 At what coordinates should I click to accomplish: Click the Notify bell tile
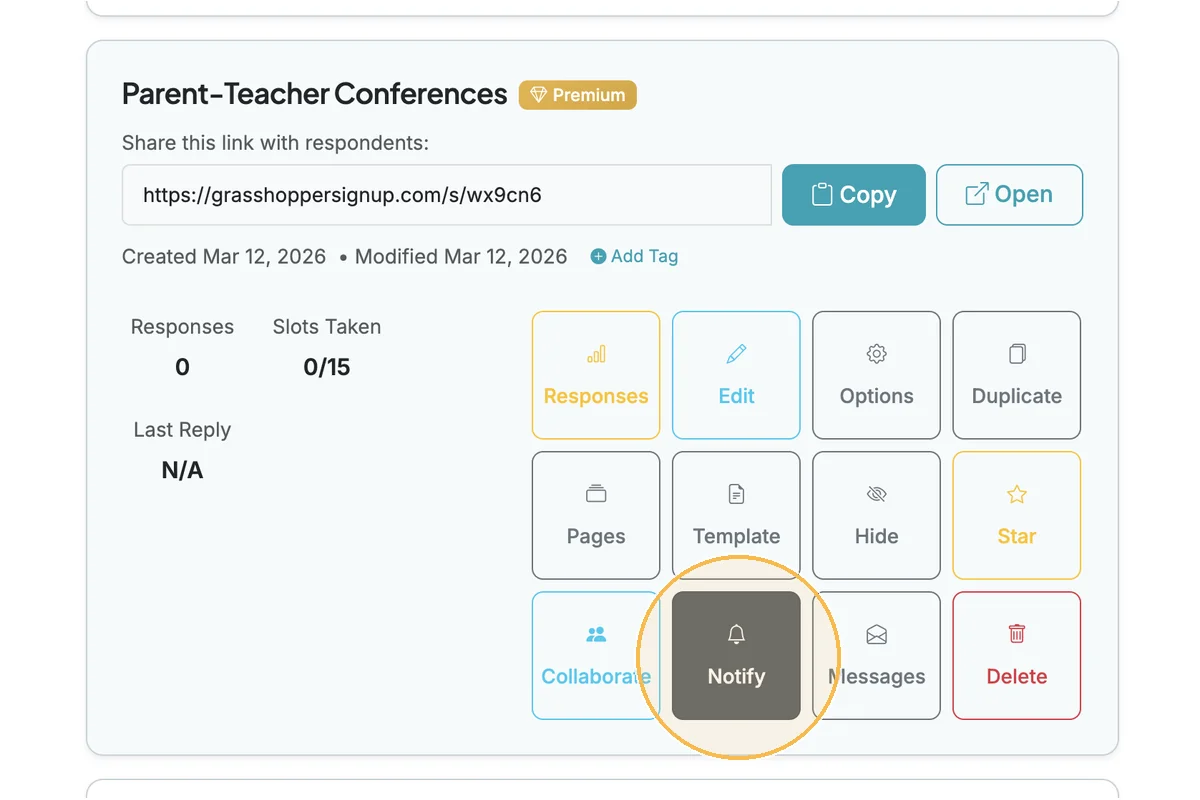pos(736,655)
